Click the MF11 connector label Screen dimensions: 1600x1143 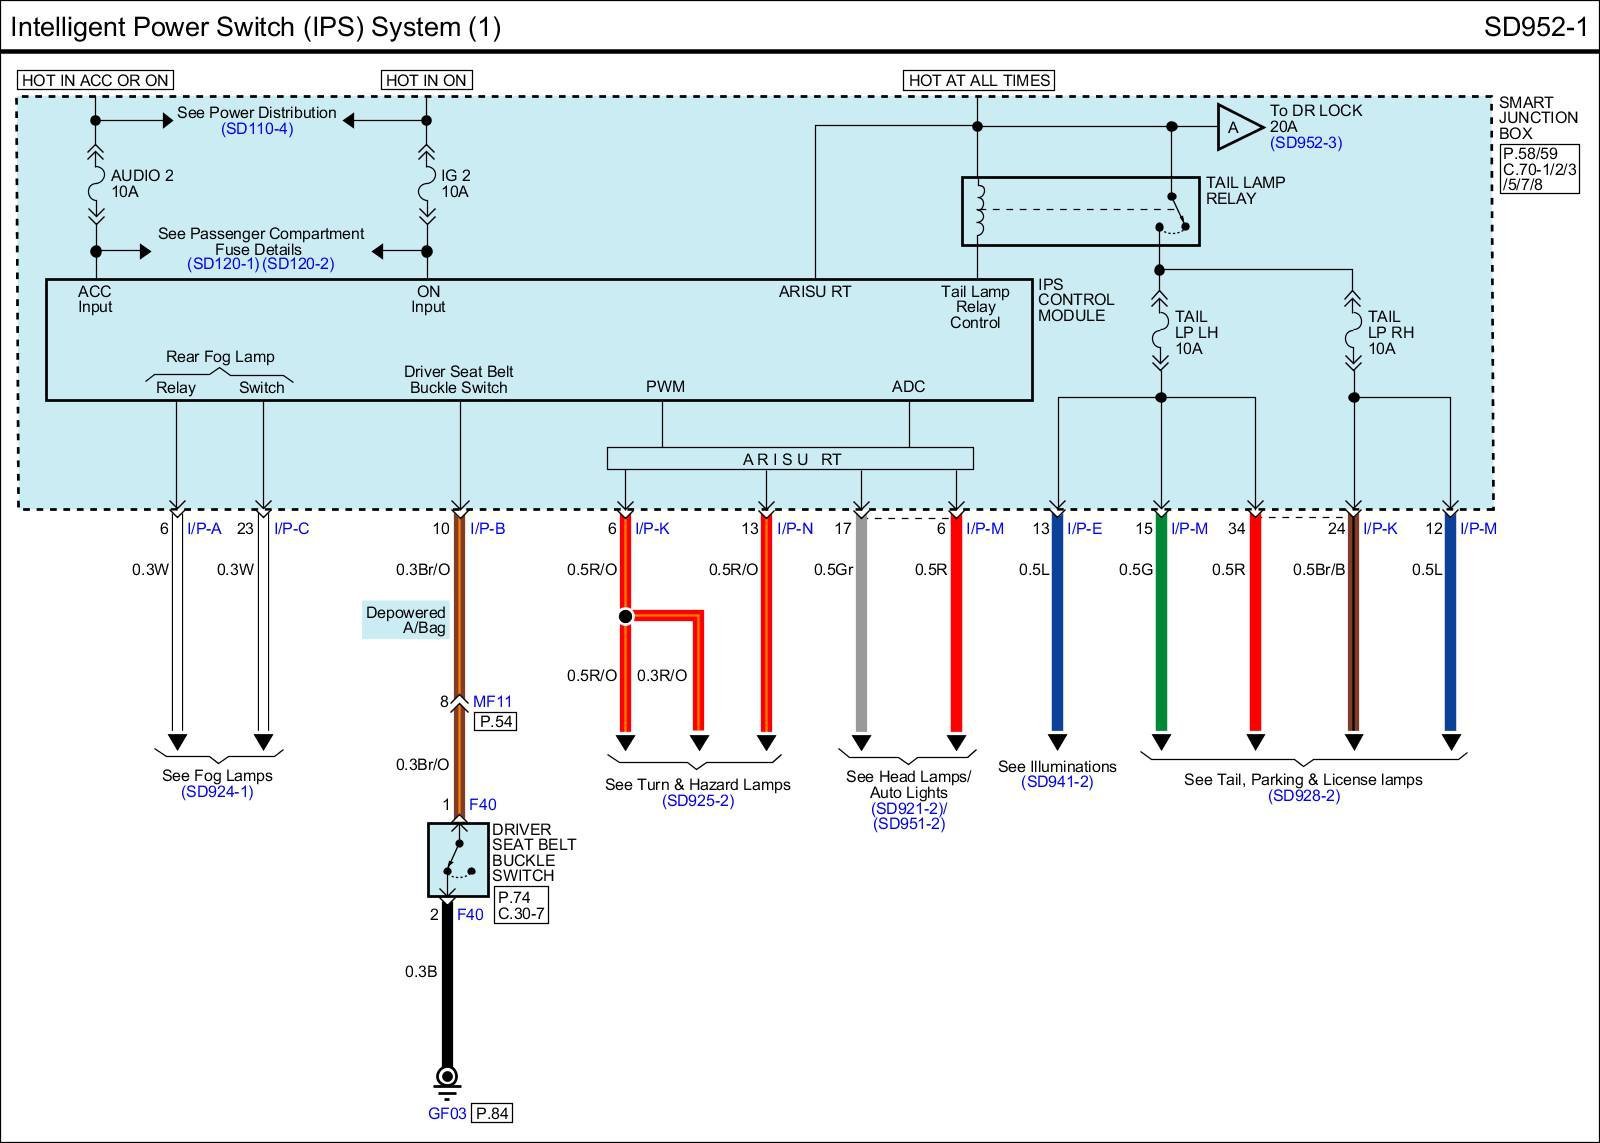coord(492,702)
